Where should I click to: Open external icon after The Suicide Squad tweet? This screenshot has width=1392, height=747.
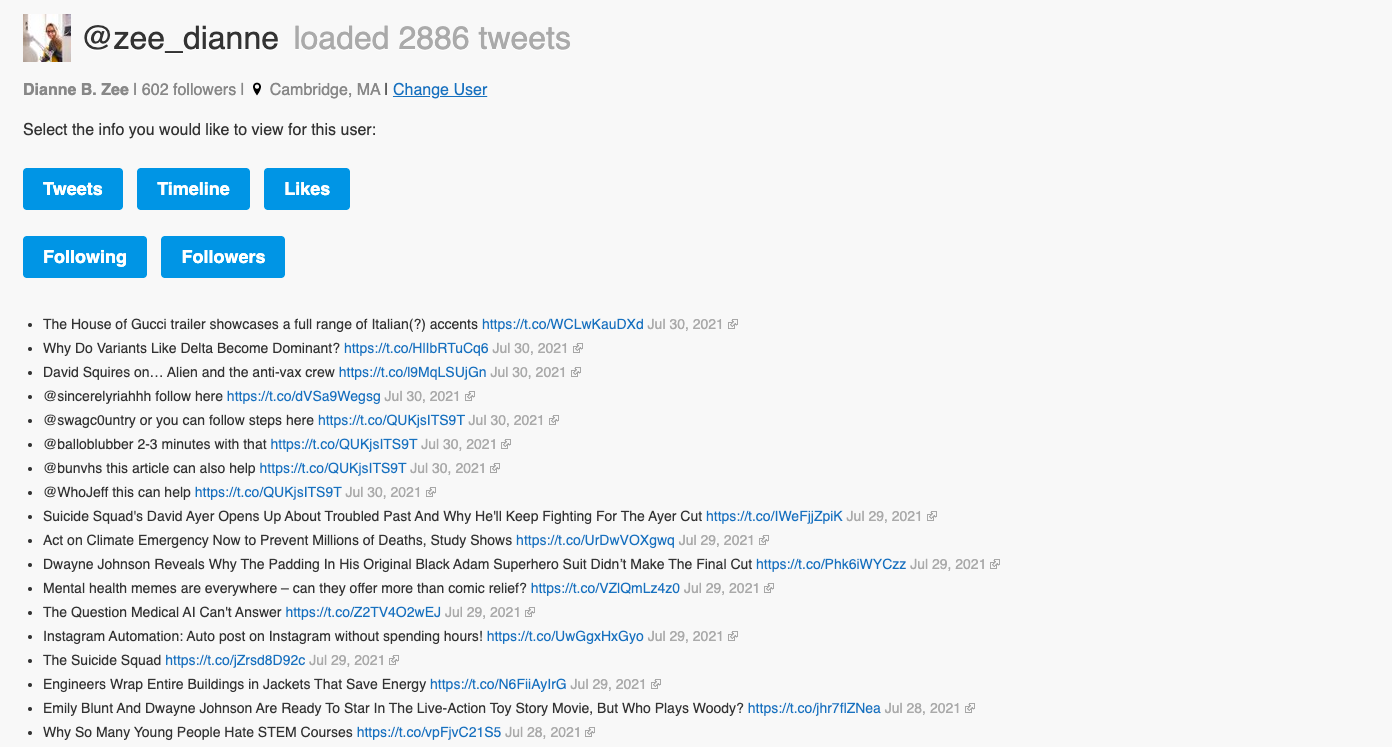394,660
